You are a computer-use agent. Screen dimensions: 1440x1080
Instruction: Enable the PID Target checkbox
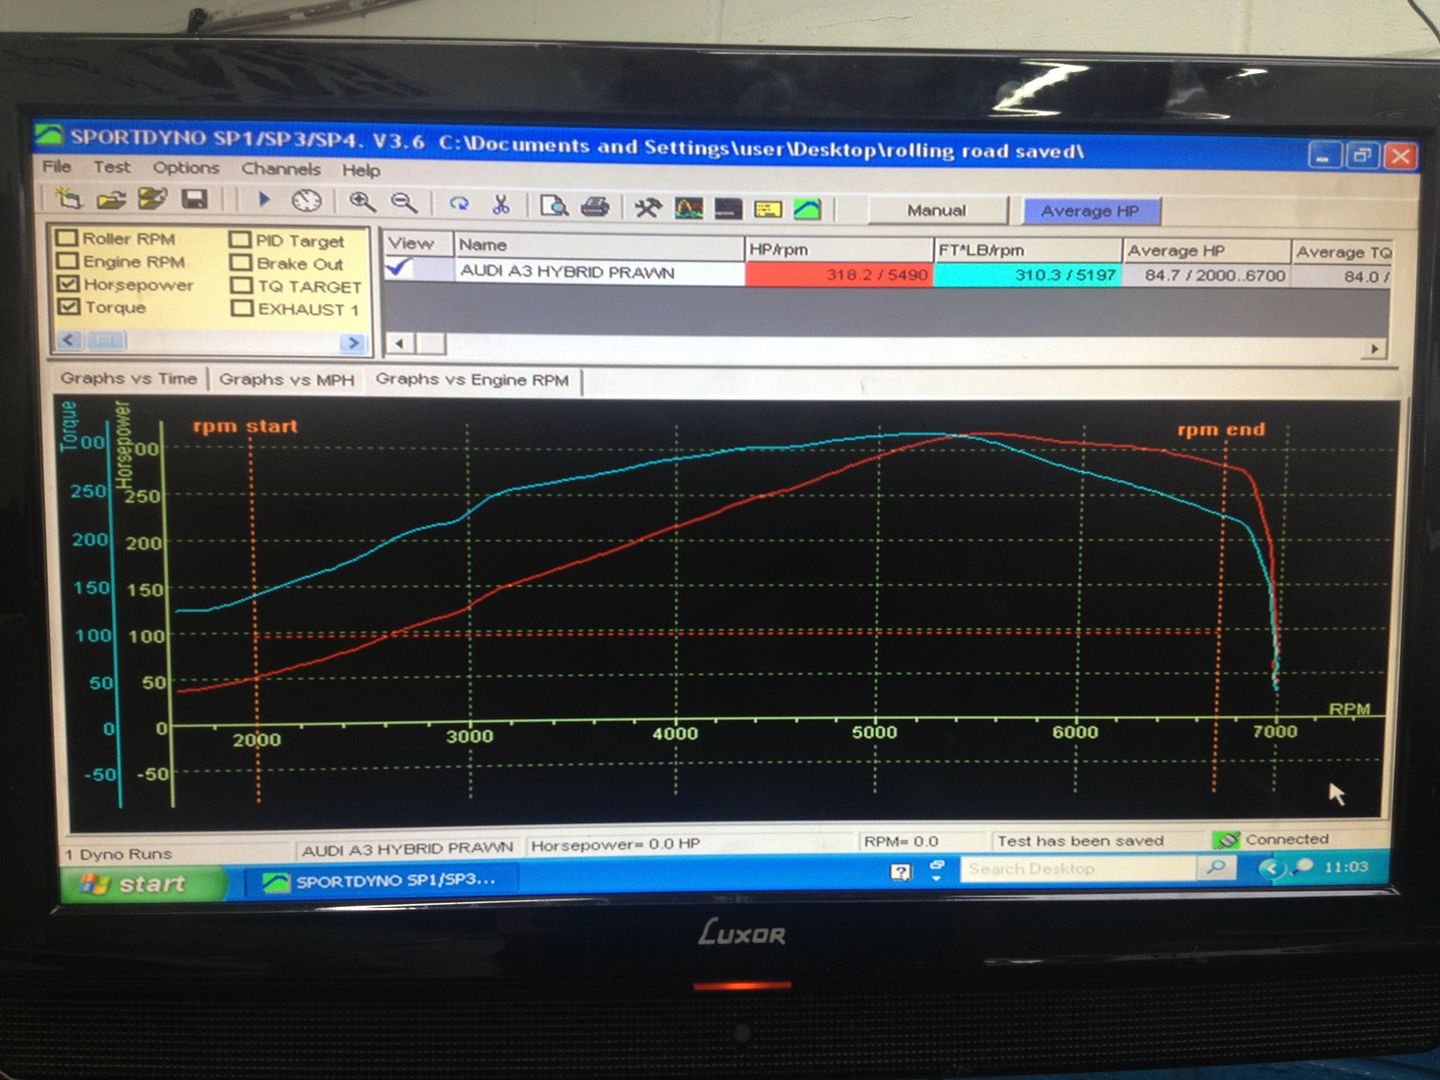click(240, 240)
